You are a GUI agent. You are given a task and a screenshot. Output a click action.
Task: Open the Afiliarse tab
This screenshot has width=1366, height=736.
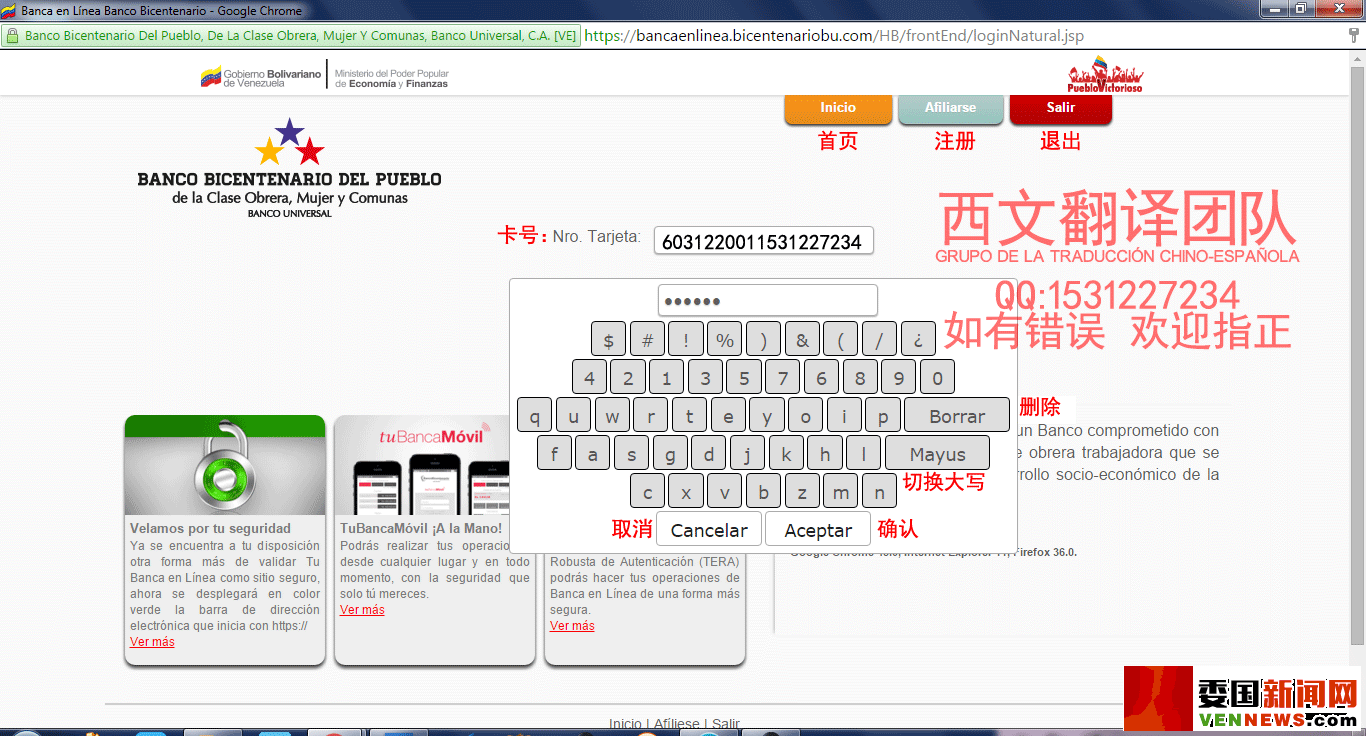[x=950, y=108]
